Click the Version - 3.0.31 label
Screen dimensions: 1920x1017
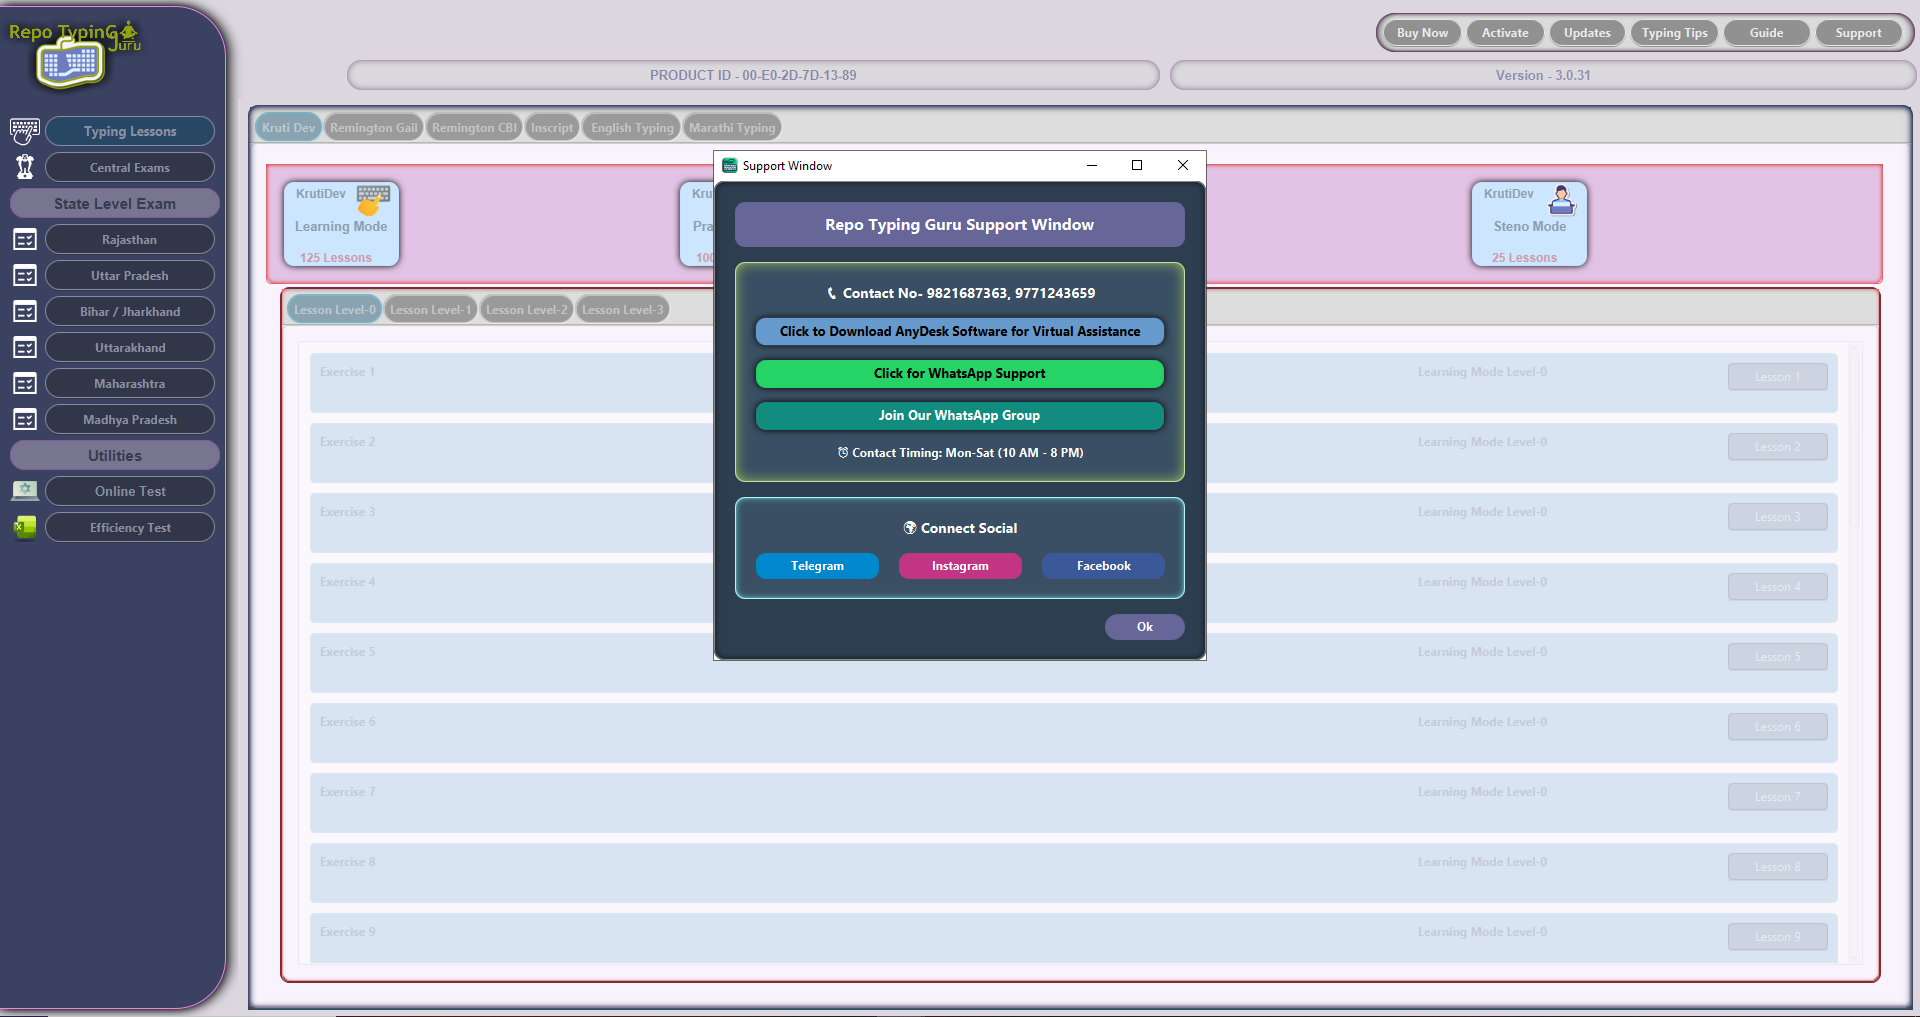pos(1543,75)
